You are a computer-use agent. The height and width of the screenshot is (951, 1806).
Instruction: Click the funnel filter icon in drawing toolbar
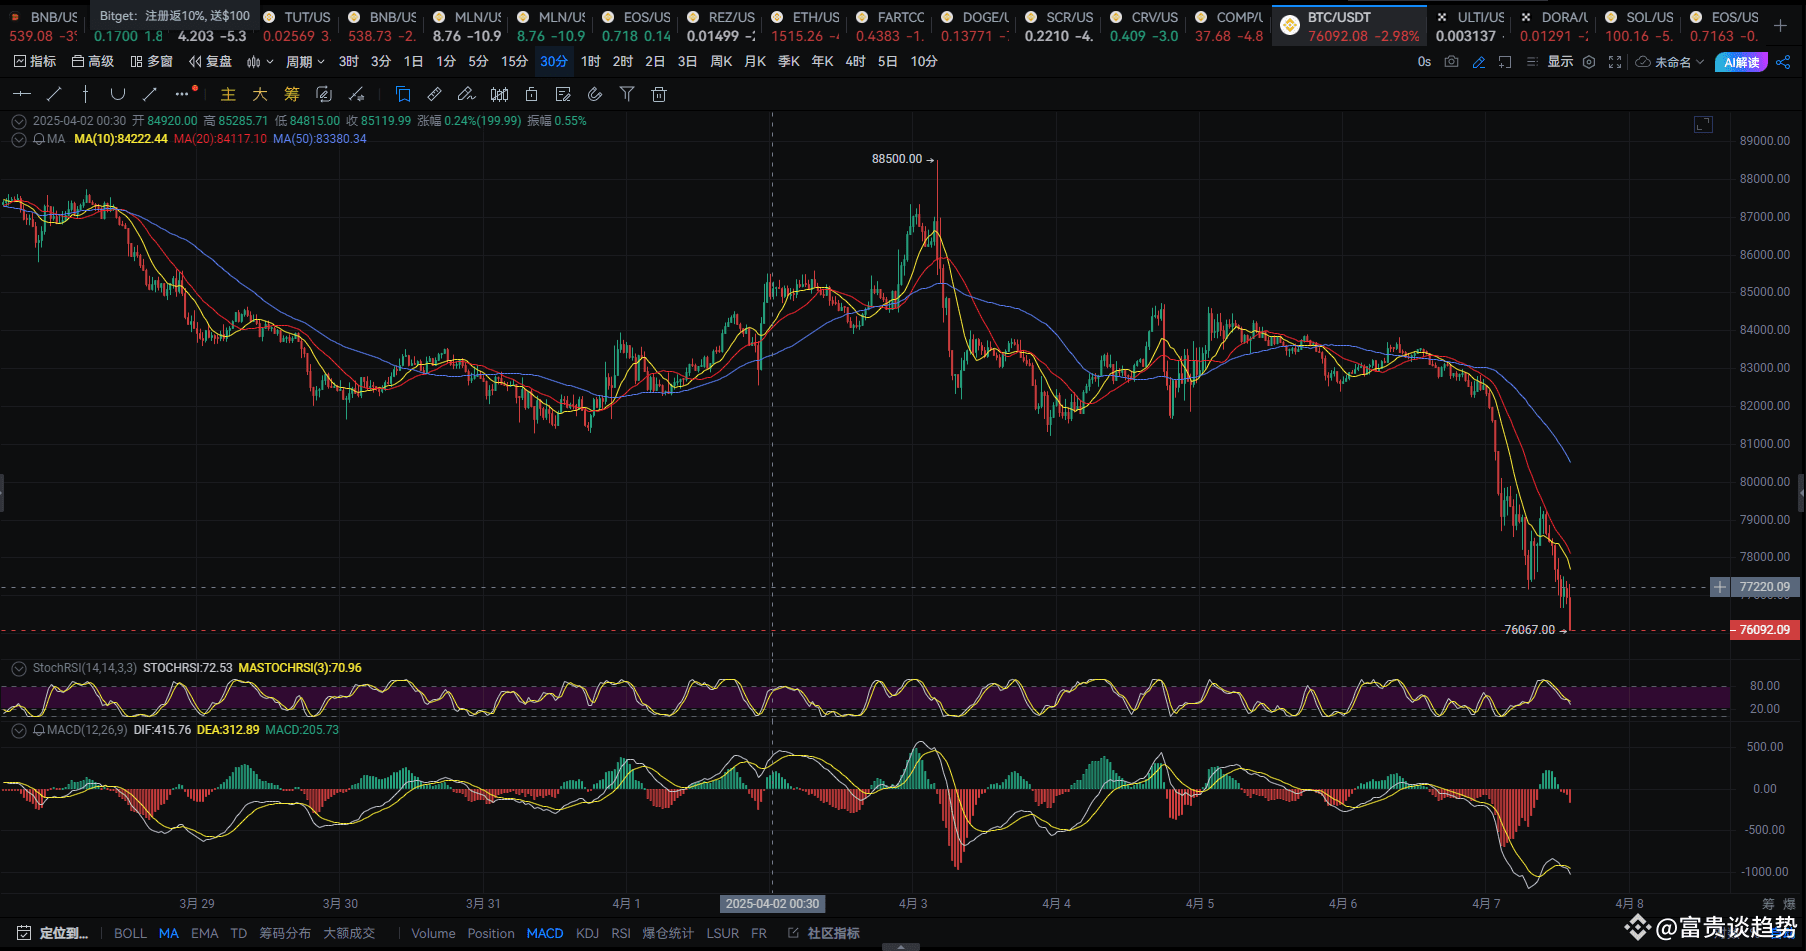click(x=627, y=94)
